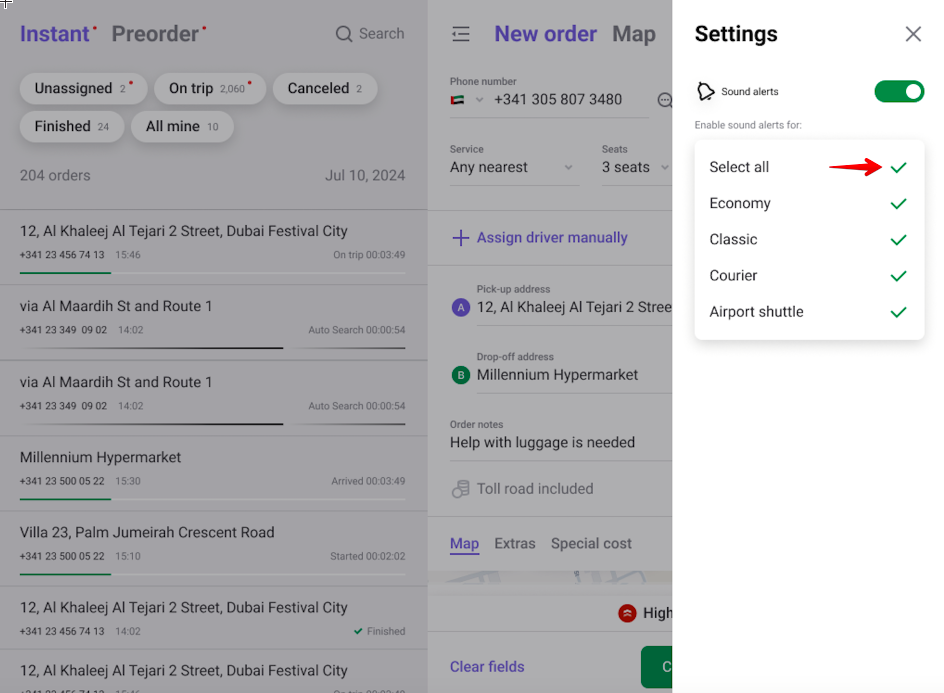The height and width of the screenshot is (693, 944).
Task: Click the pick-up point A marker icon
Action: tap(460, 308)
